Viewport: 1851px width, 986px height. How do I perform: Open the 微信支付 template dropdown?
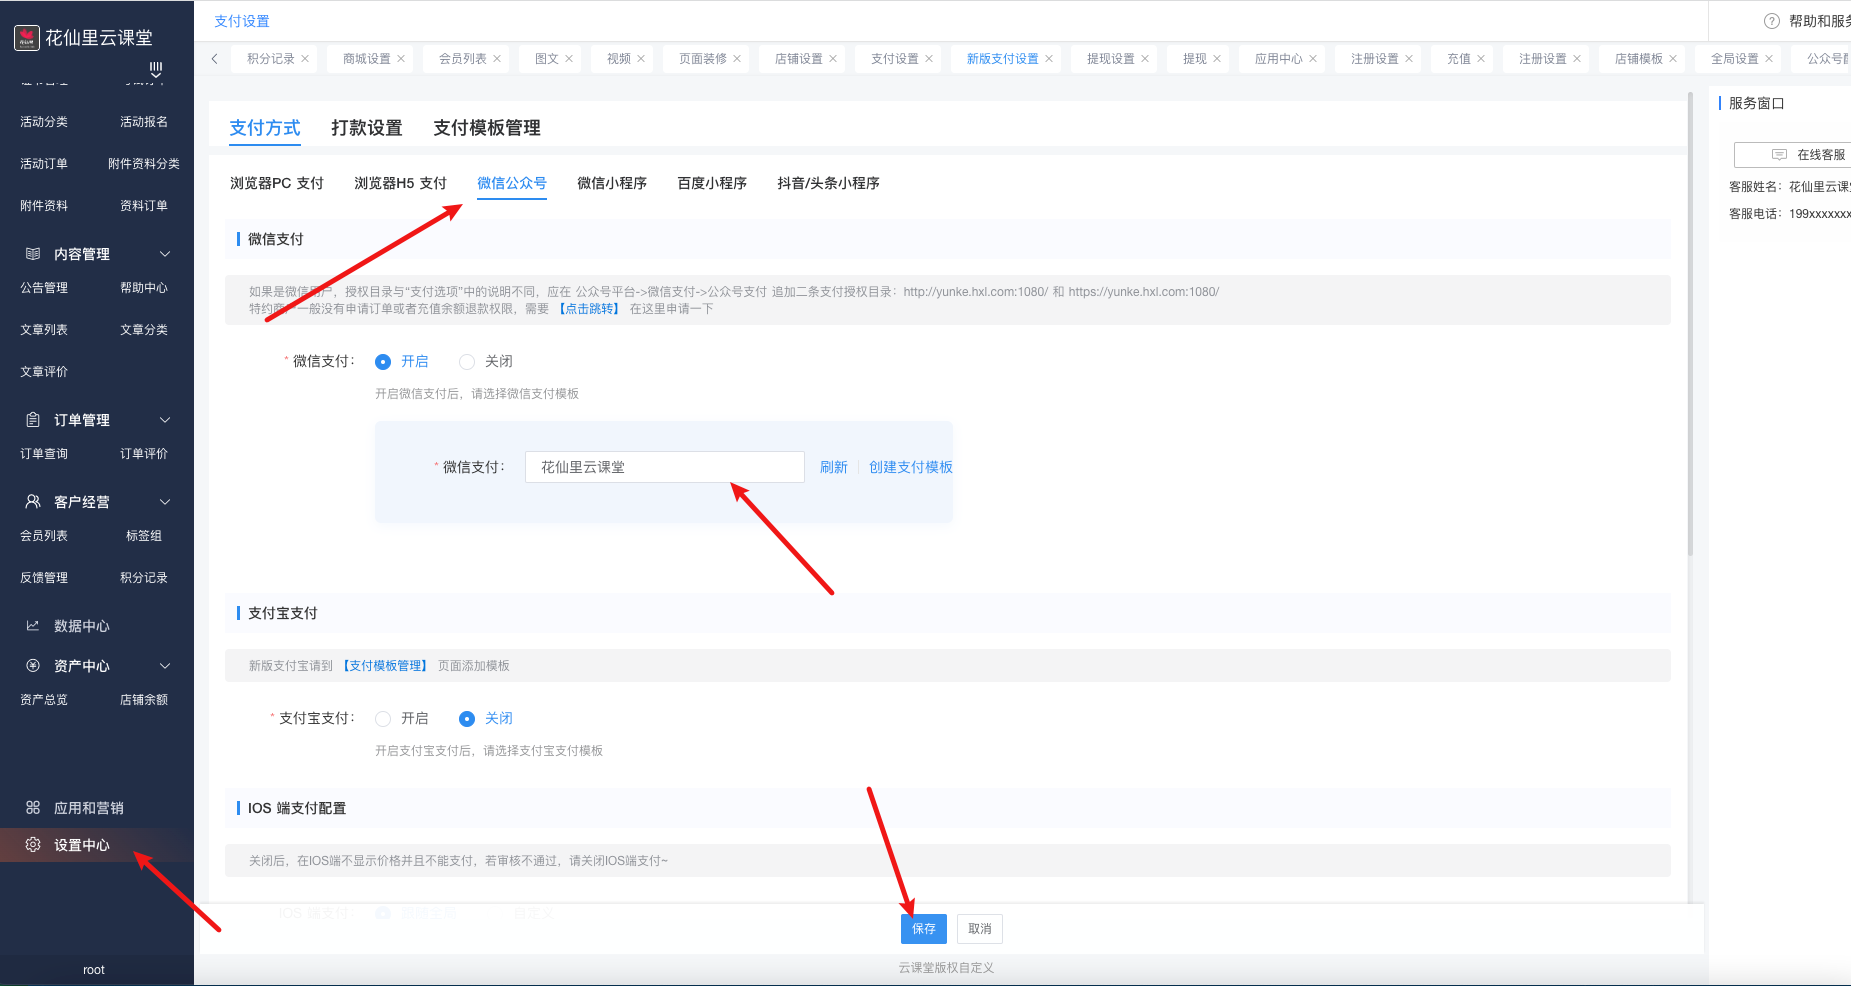pyautogui.click(x=665, y=467)
